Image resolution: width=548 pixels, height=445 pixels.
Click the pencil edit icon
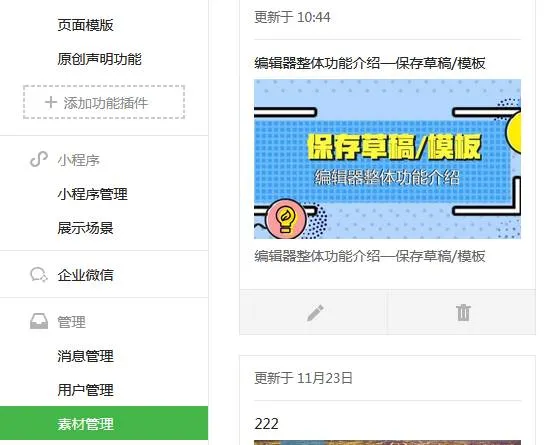tap(315, 313)
